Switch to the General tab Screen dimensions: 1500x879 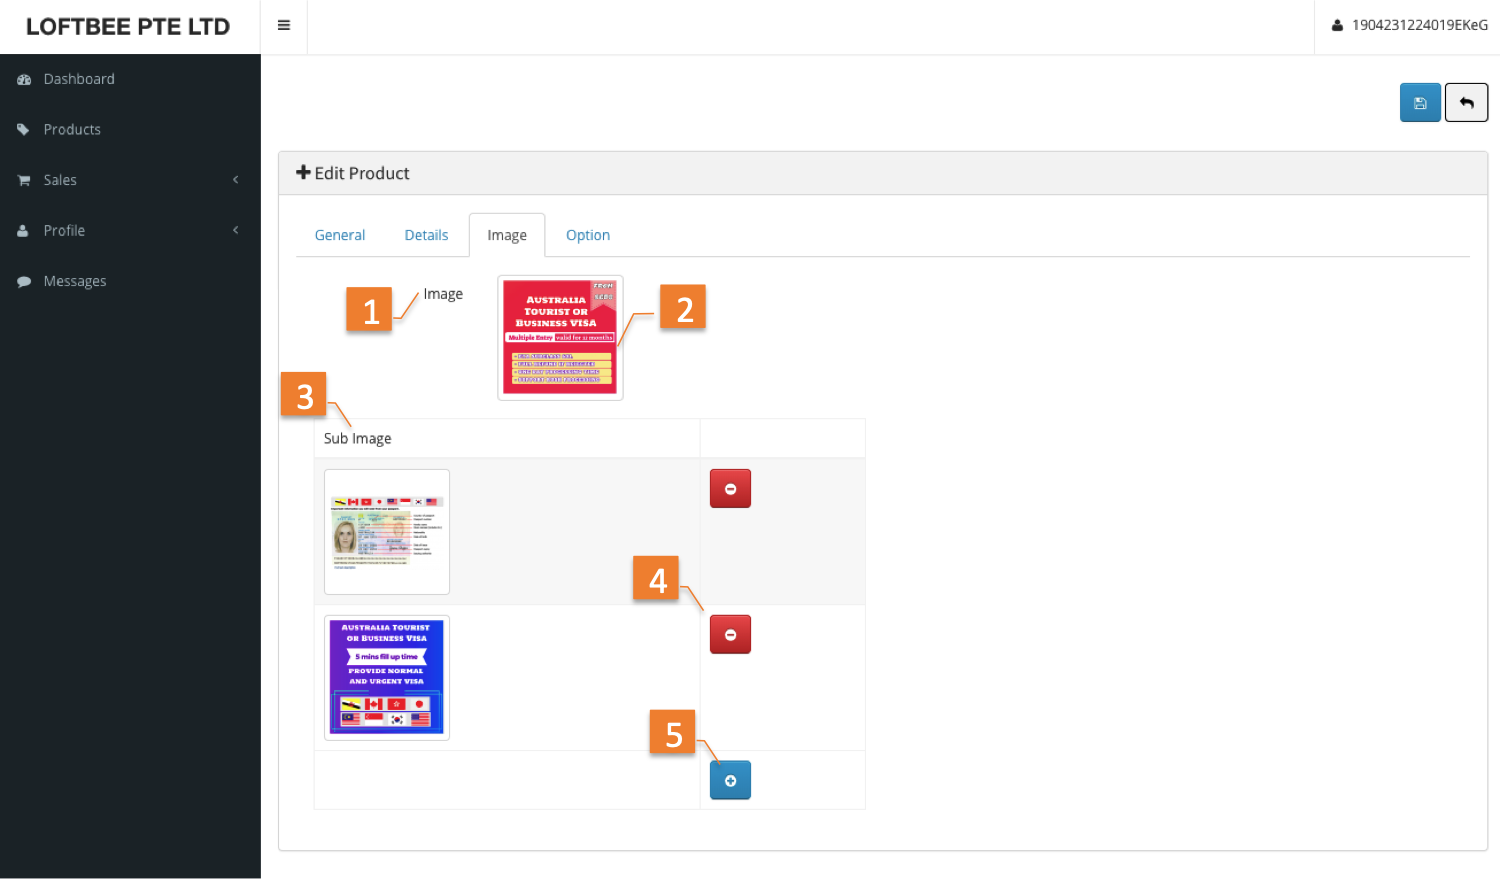point(340,235)
